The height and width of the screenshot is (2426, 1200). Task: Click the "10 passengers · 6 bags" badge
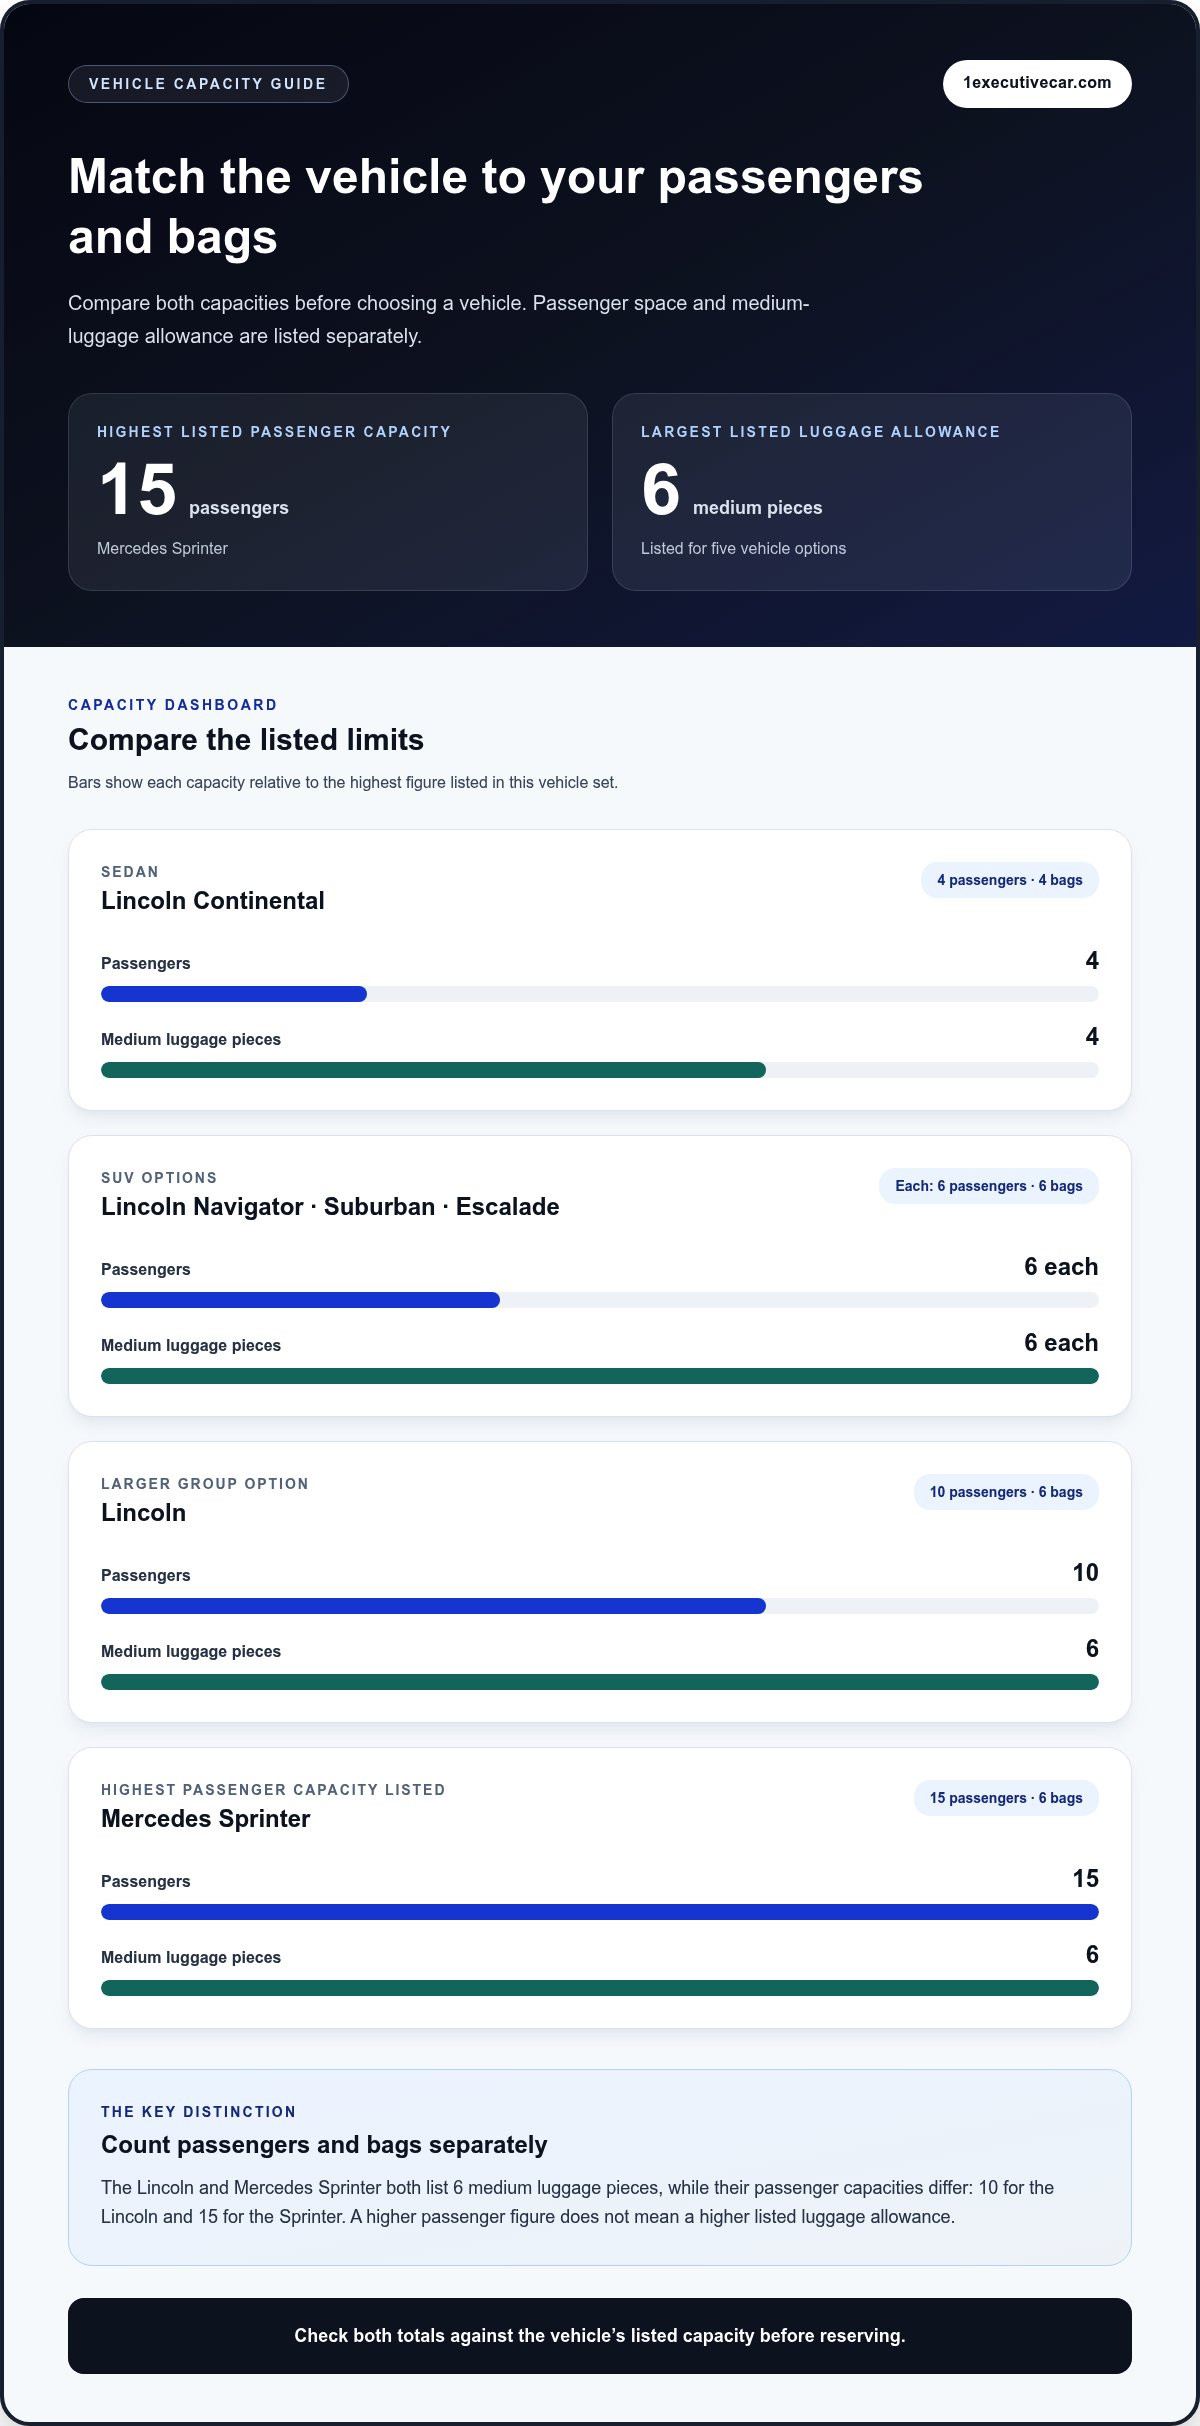click(x=1006, y=1492)
